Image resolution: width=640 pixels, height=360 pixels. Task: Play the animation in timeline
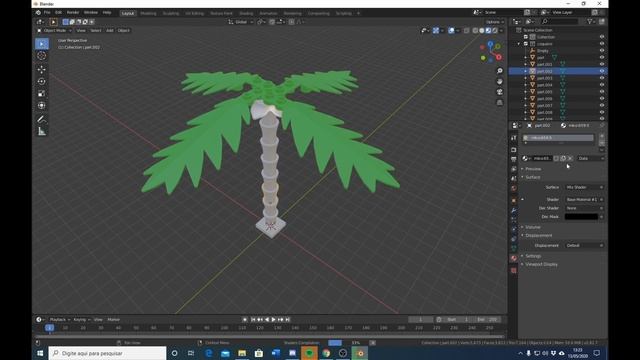click(x=273, y=320)
